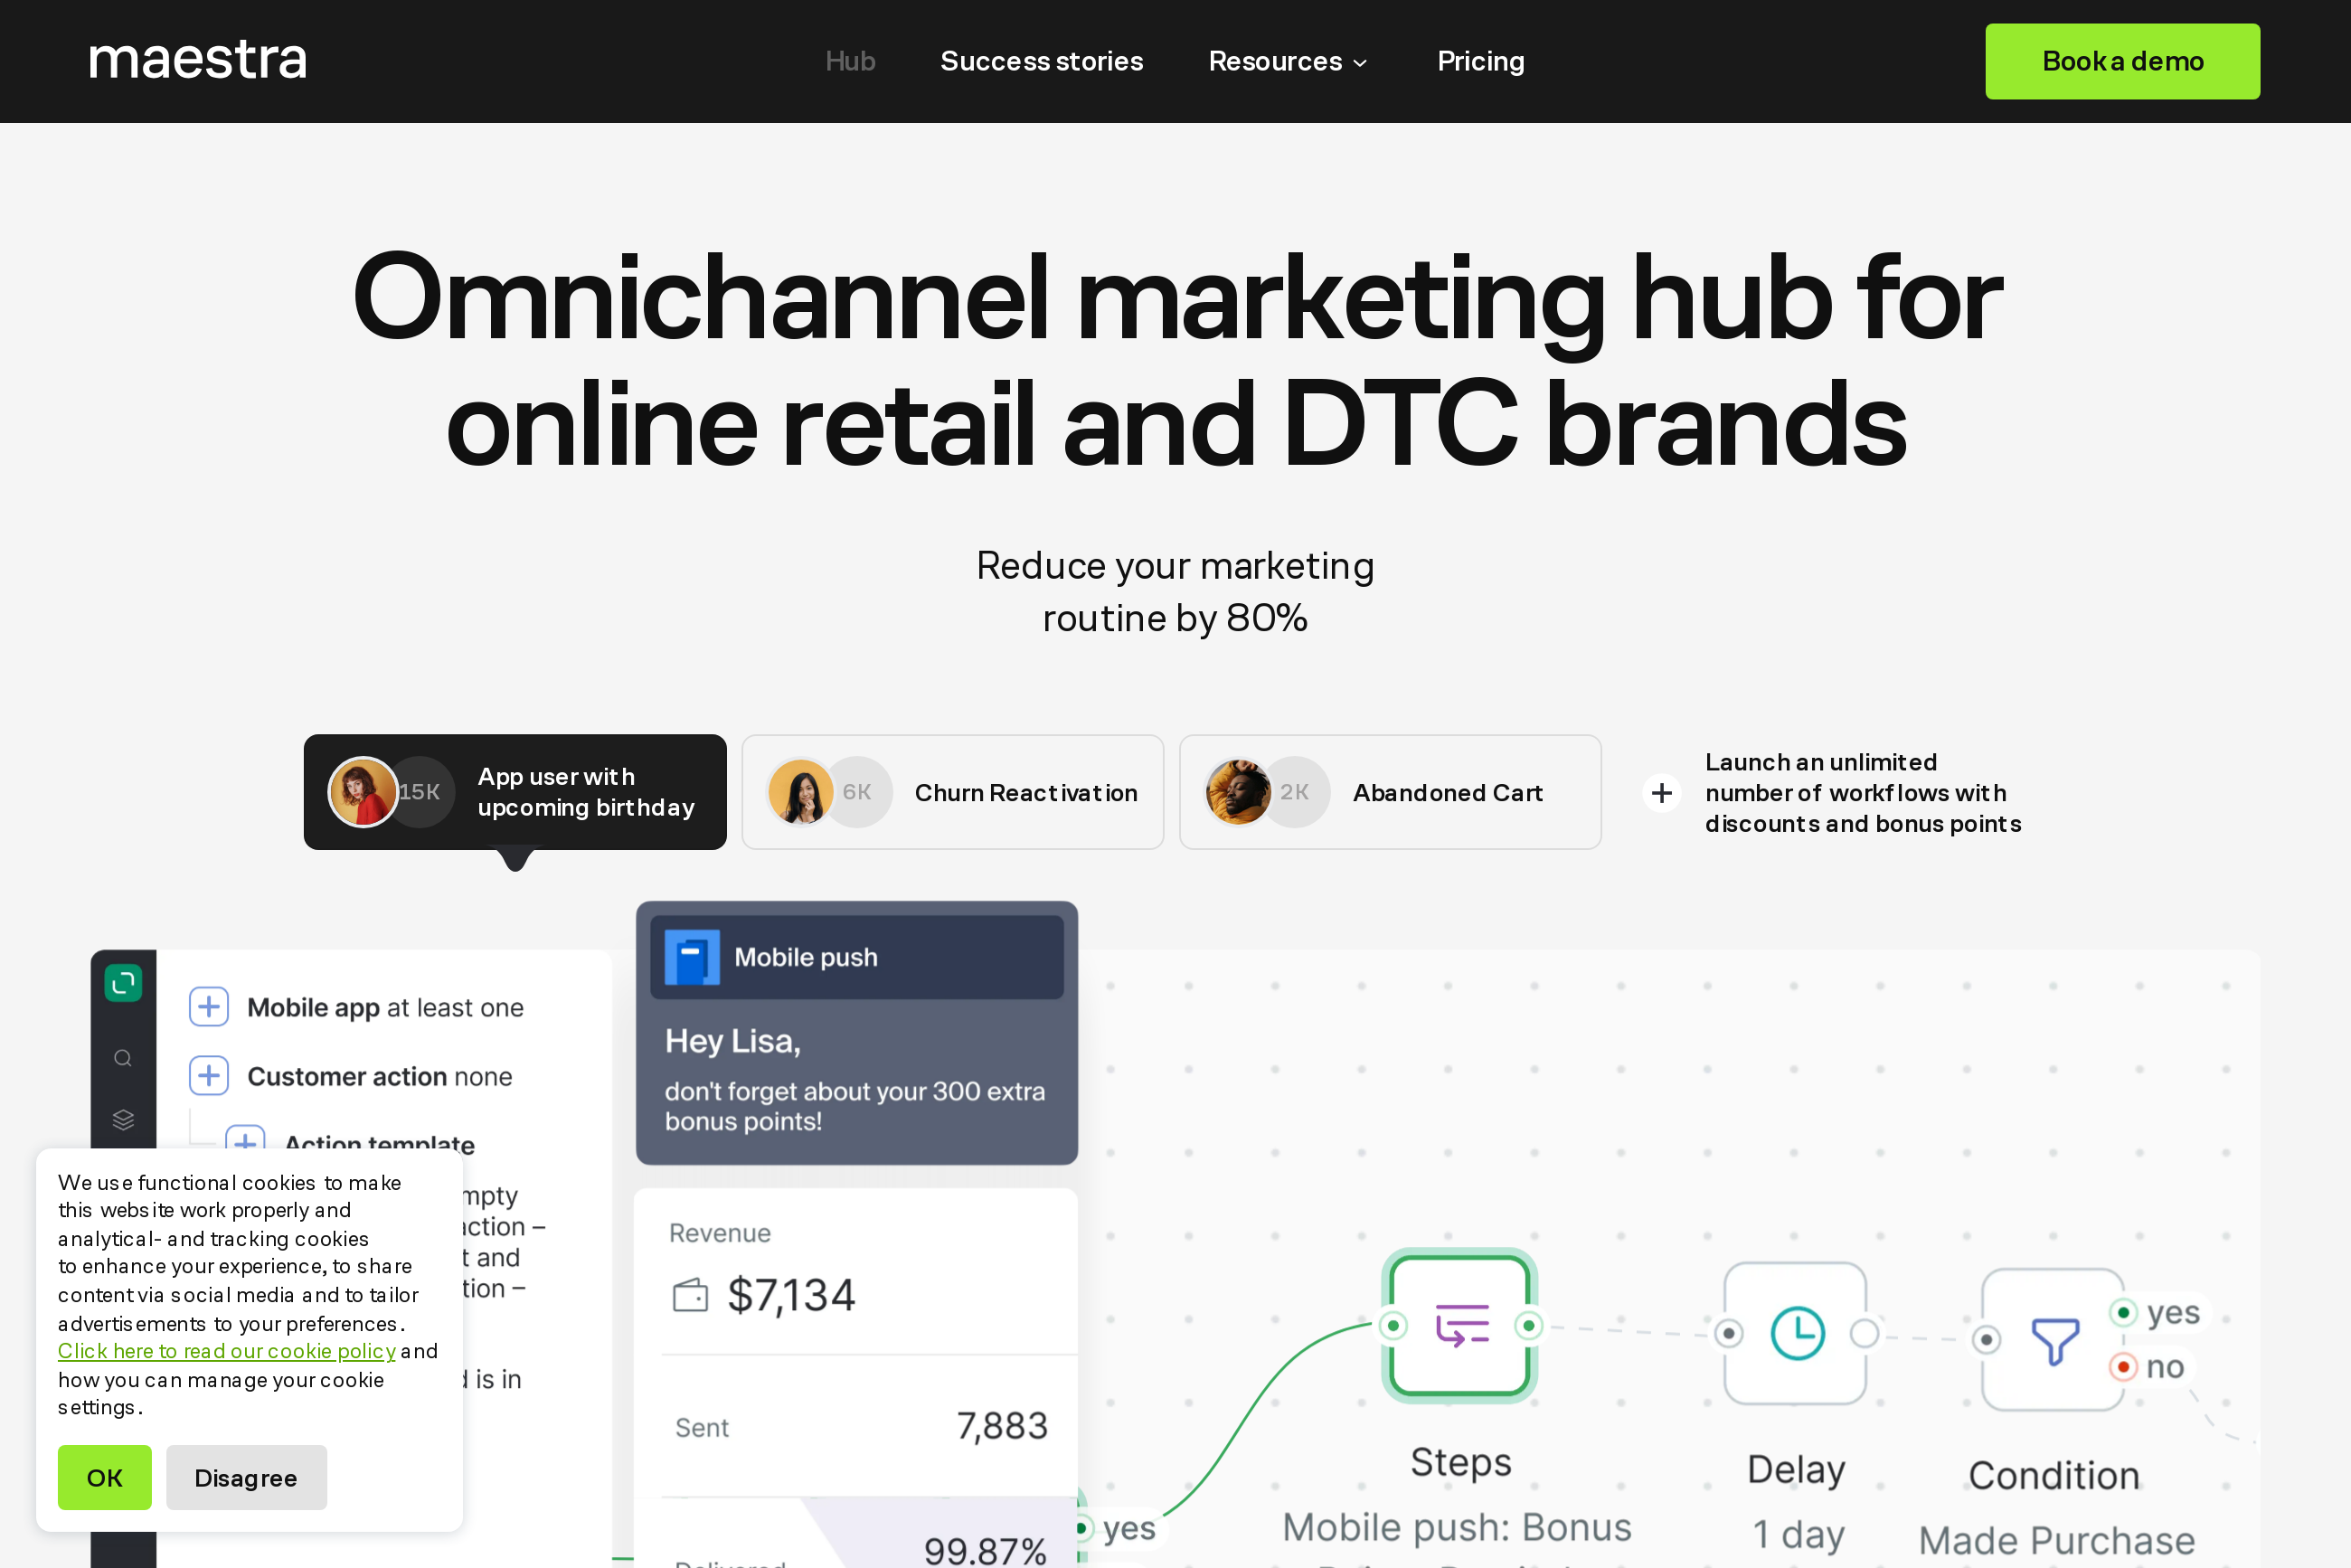This screenshot has width=2351, height=1568.
Task: Open Success stories nav item
Action: [x=1041, y=61]
